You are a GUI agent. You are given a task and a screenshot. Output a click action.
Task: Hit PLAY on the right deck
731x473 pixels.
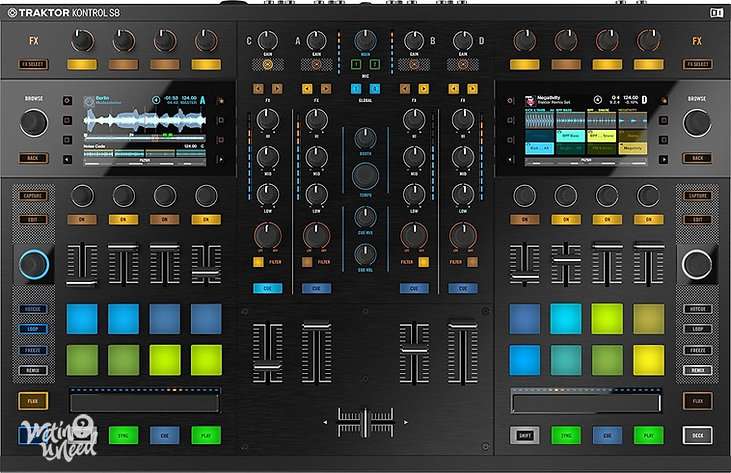(x=648, y=436)
